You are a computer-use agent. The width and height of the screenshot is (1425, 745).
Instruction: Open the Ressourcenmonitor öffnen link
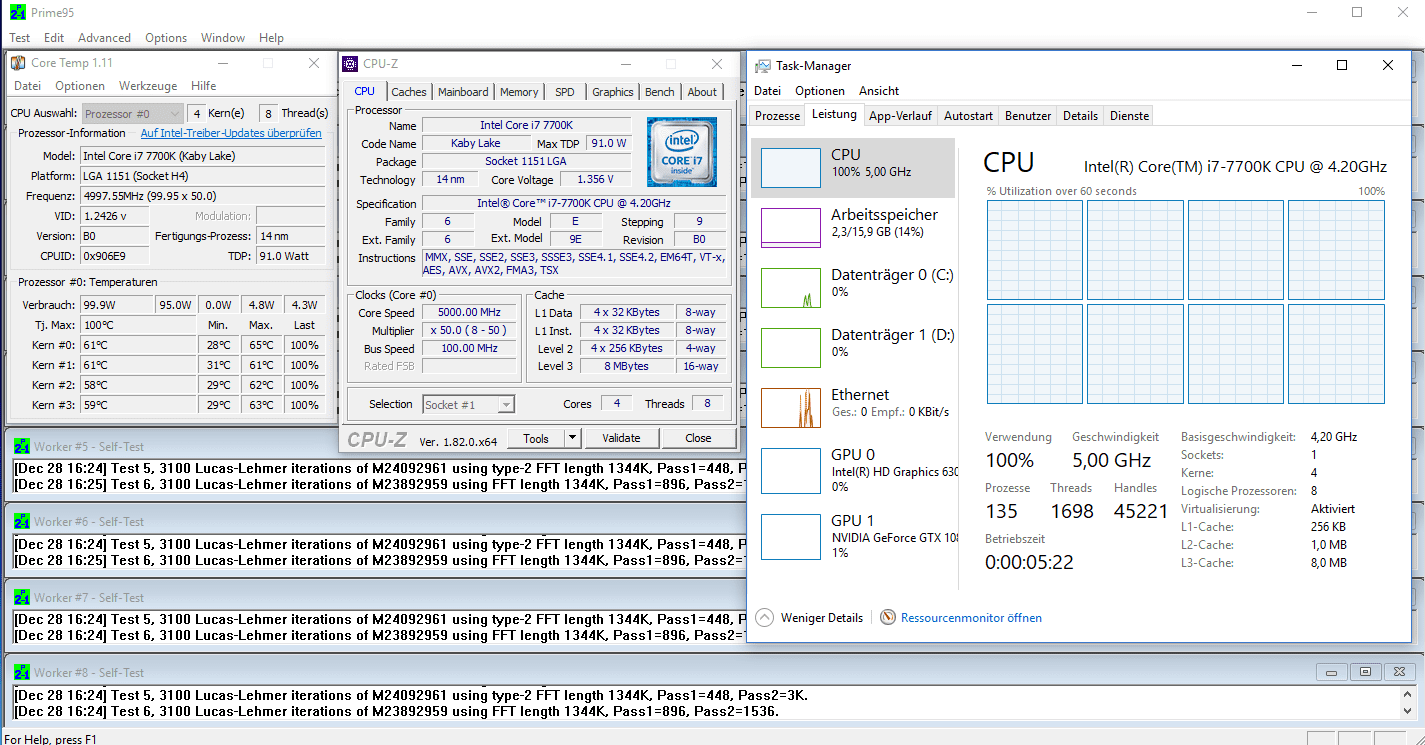tap(971, 617)
